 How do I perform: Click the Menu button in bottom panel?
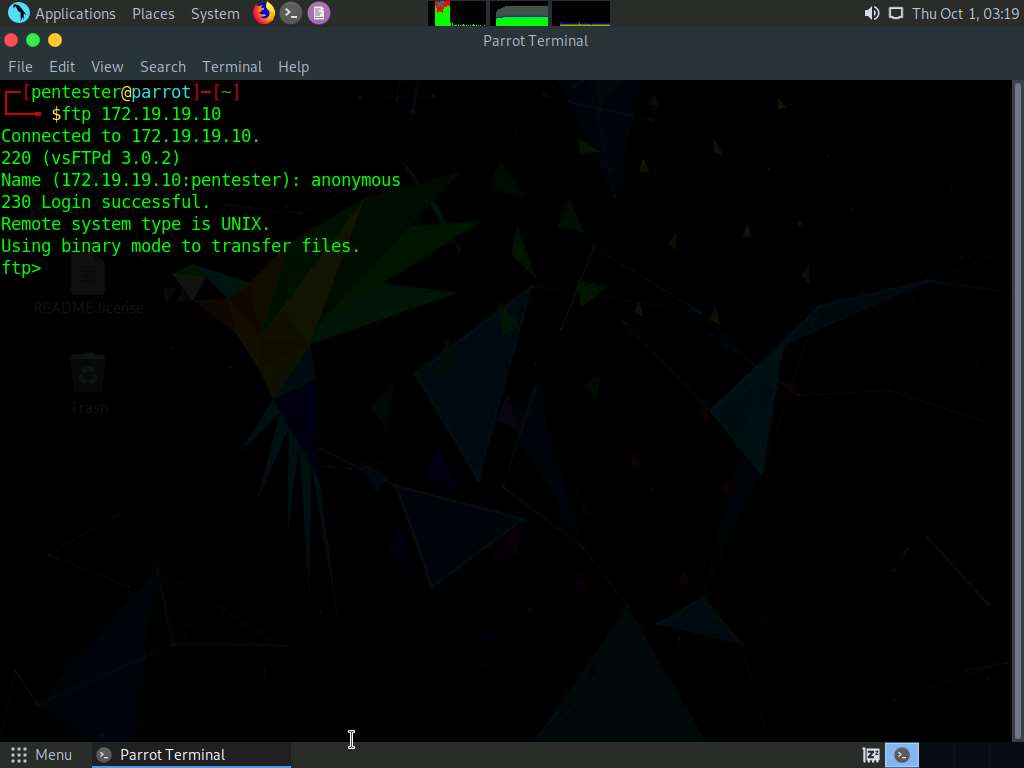tap(41, 755)
